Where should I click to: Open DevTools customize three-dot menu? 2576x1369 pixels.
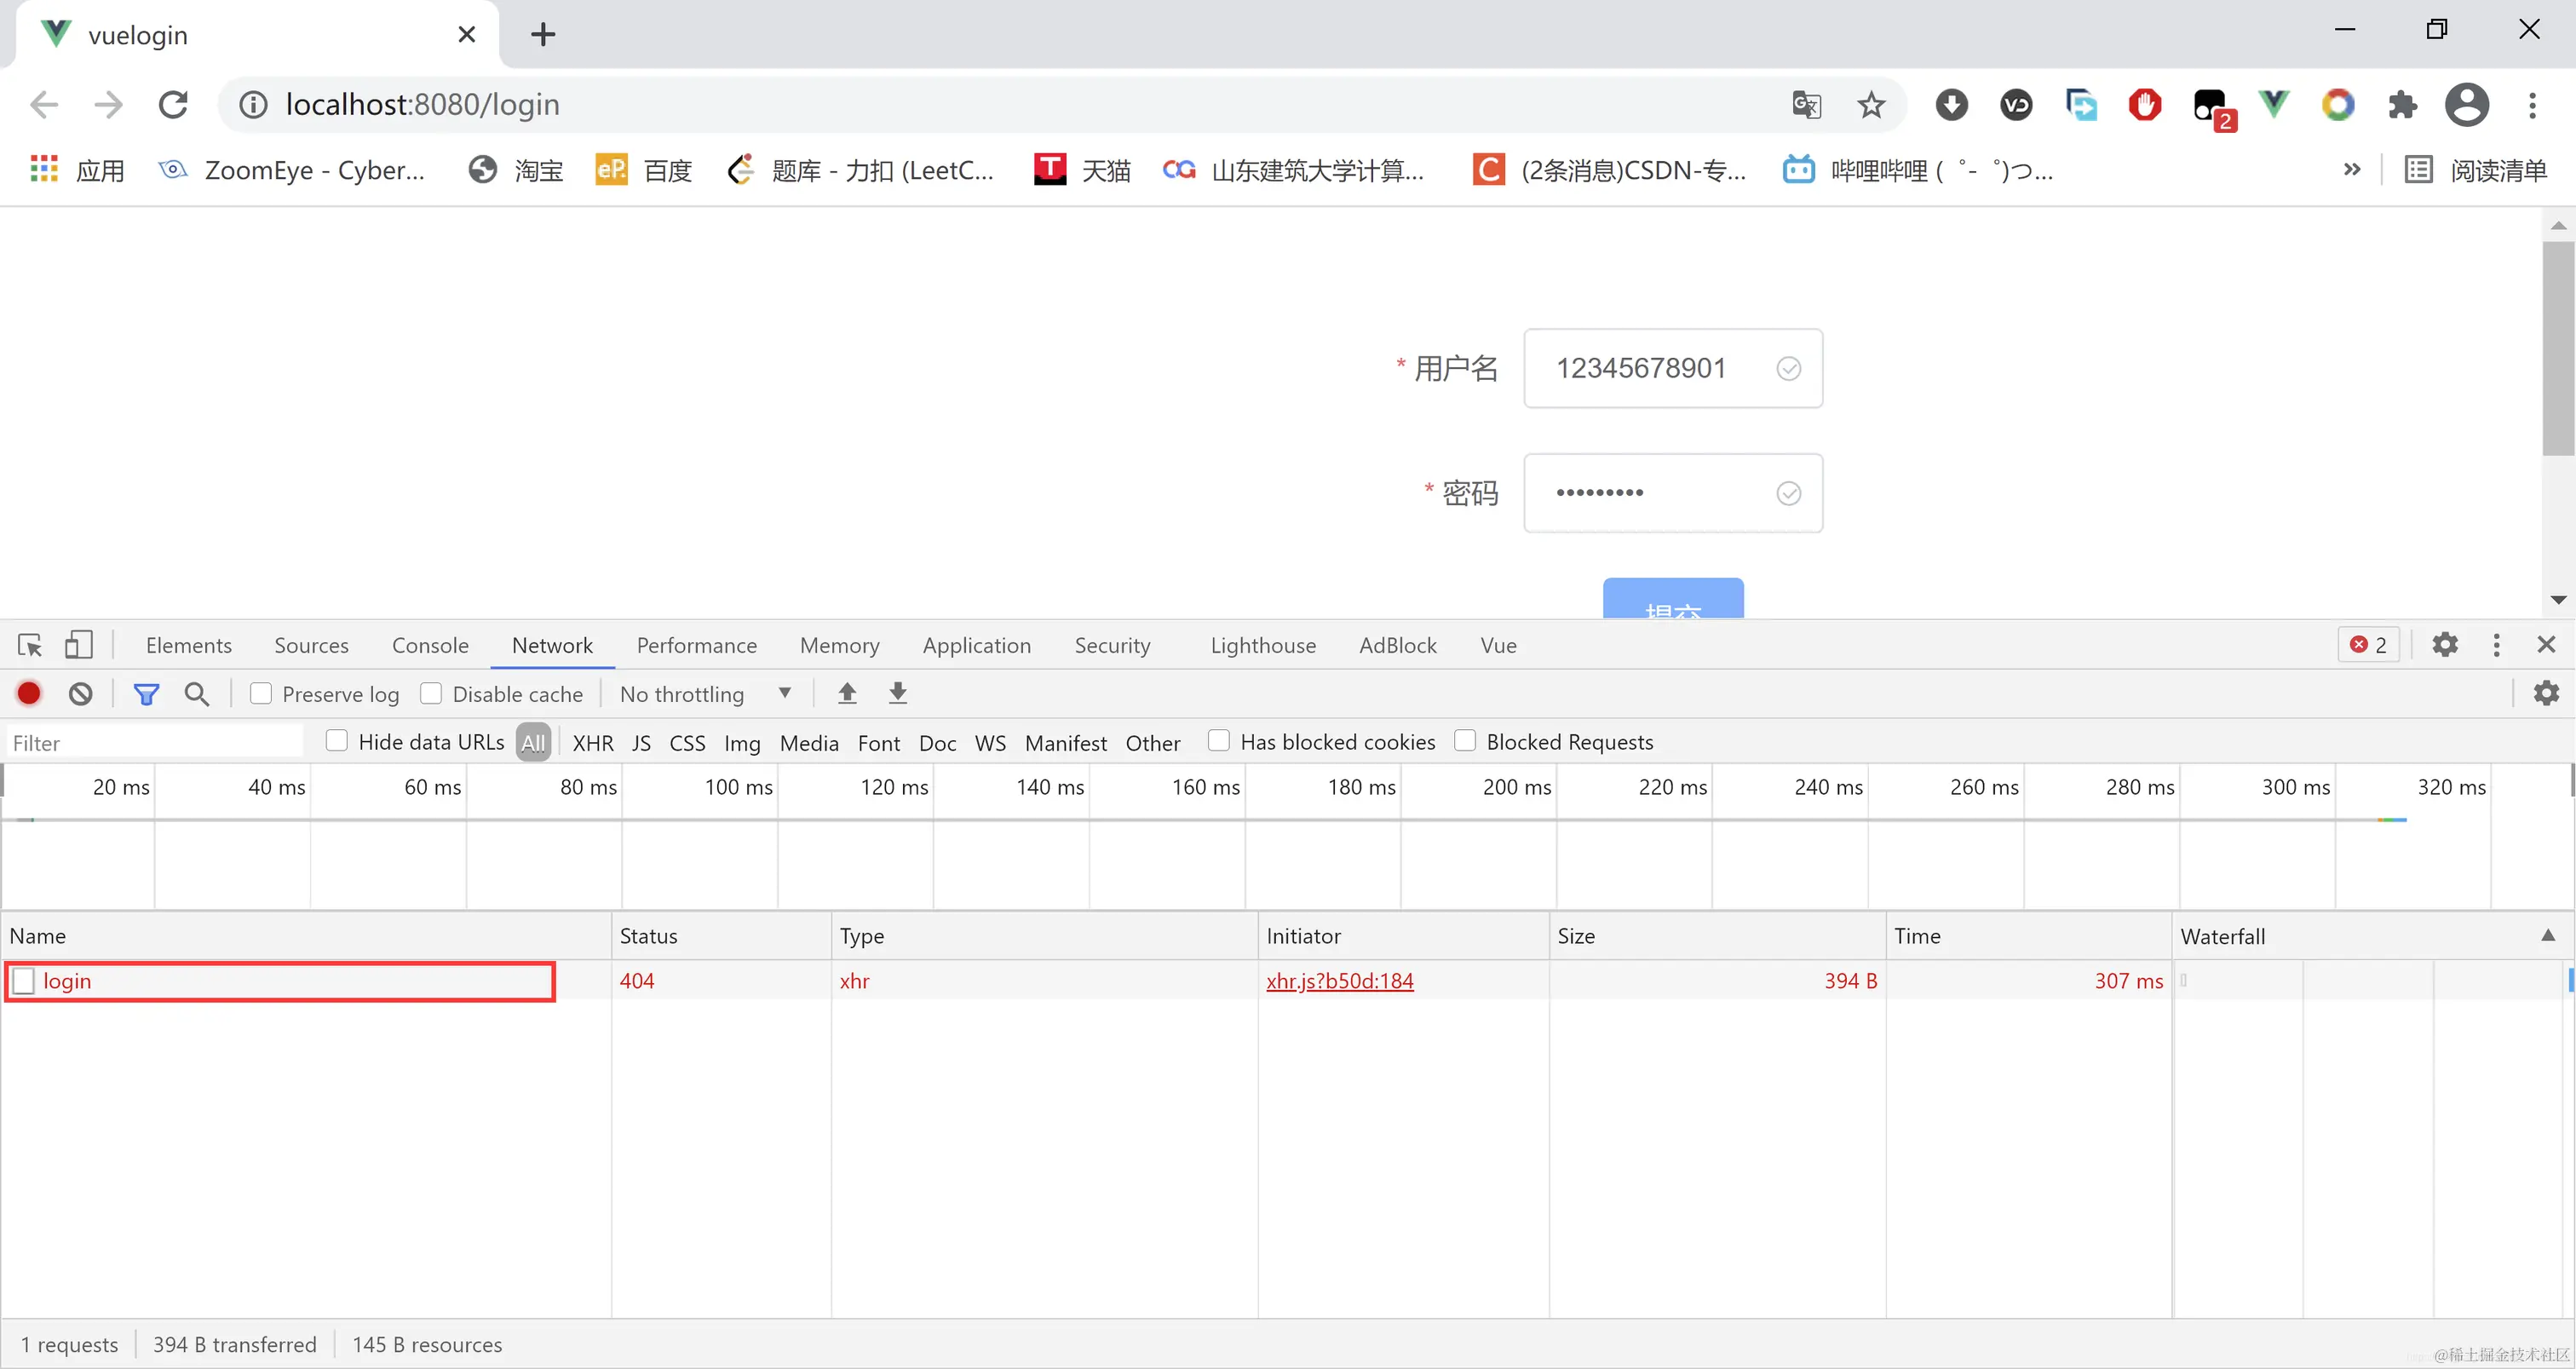[2496, 645]
